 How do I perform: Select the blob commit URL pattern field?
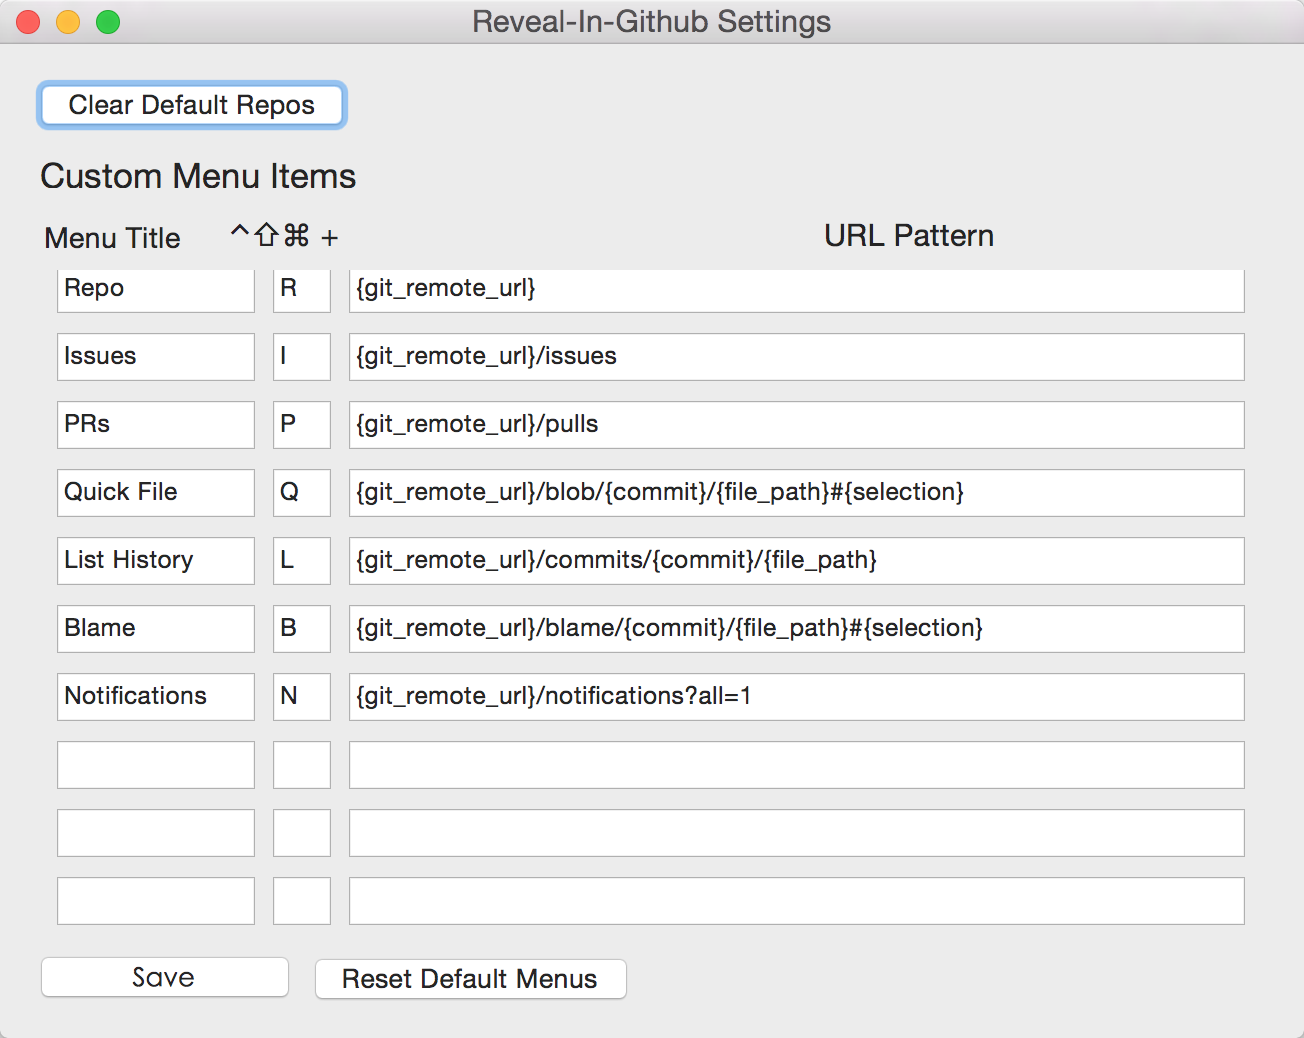tap(796, 493)
